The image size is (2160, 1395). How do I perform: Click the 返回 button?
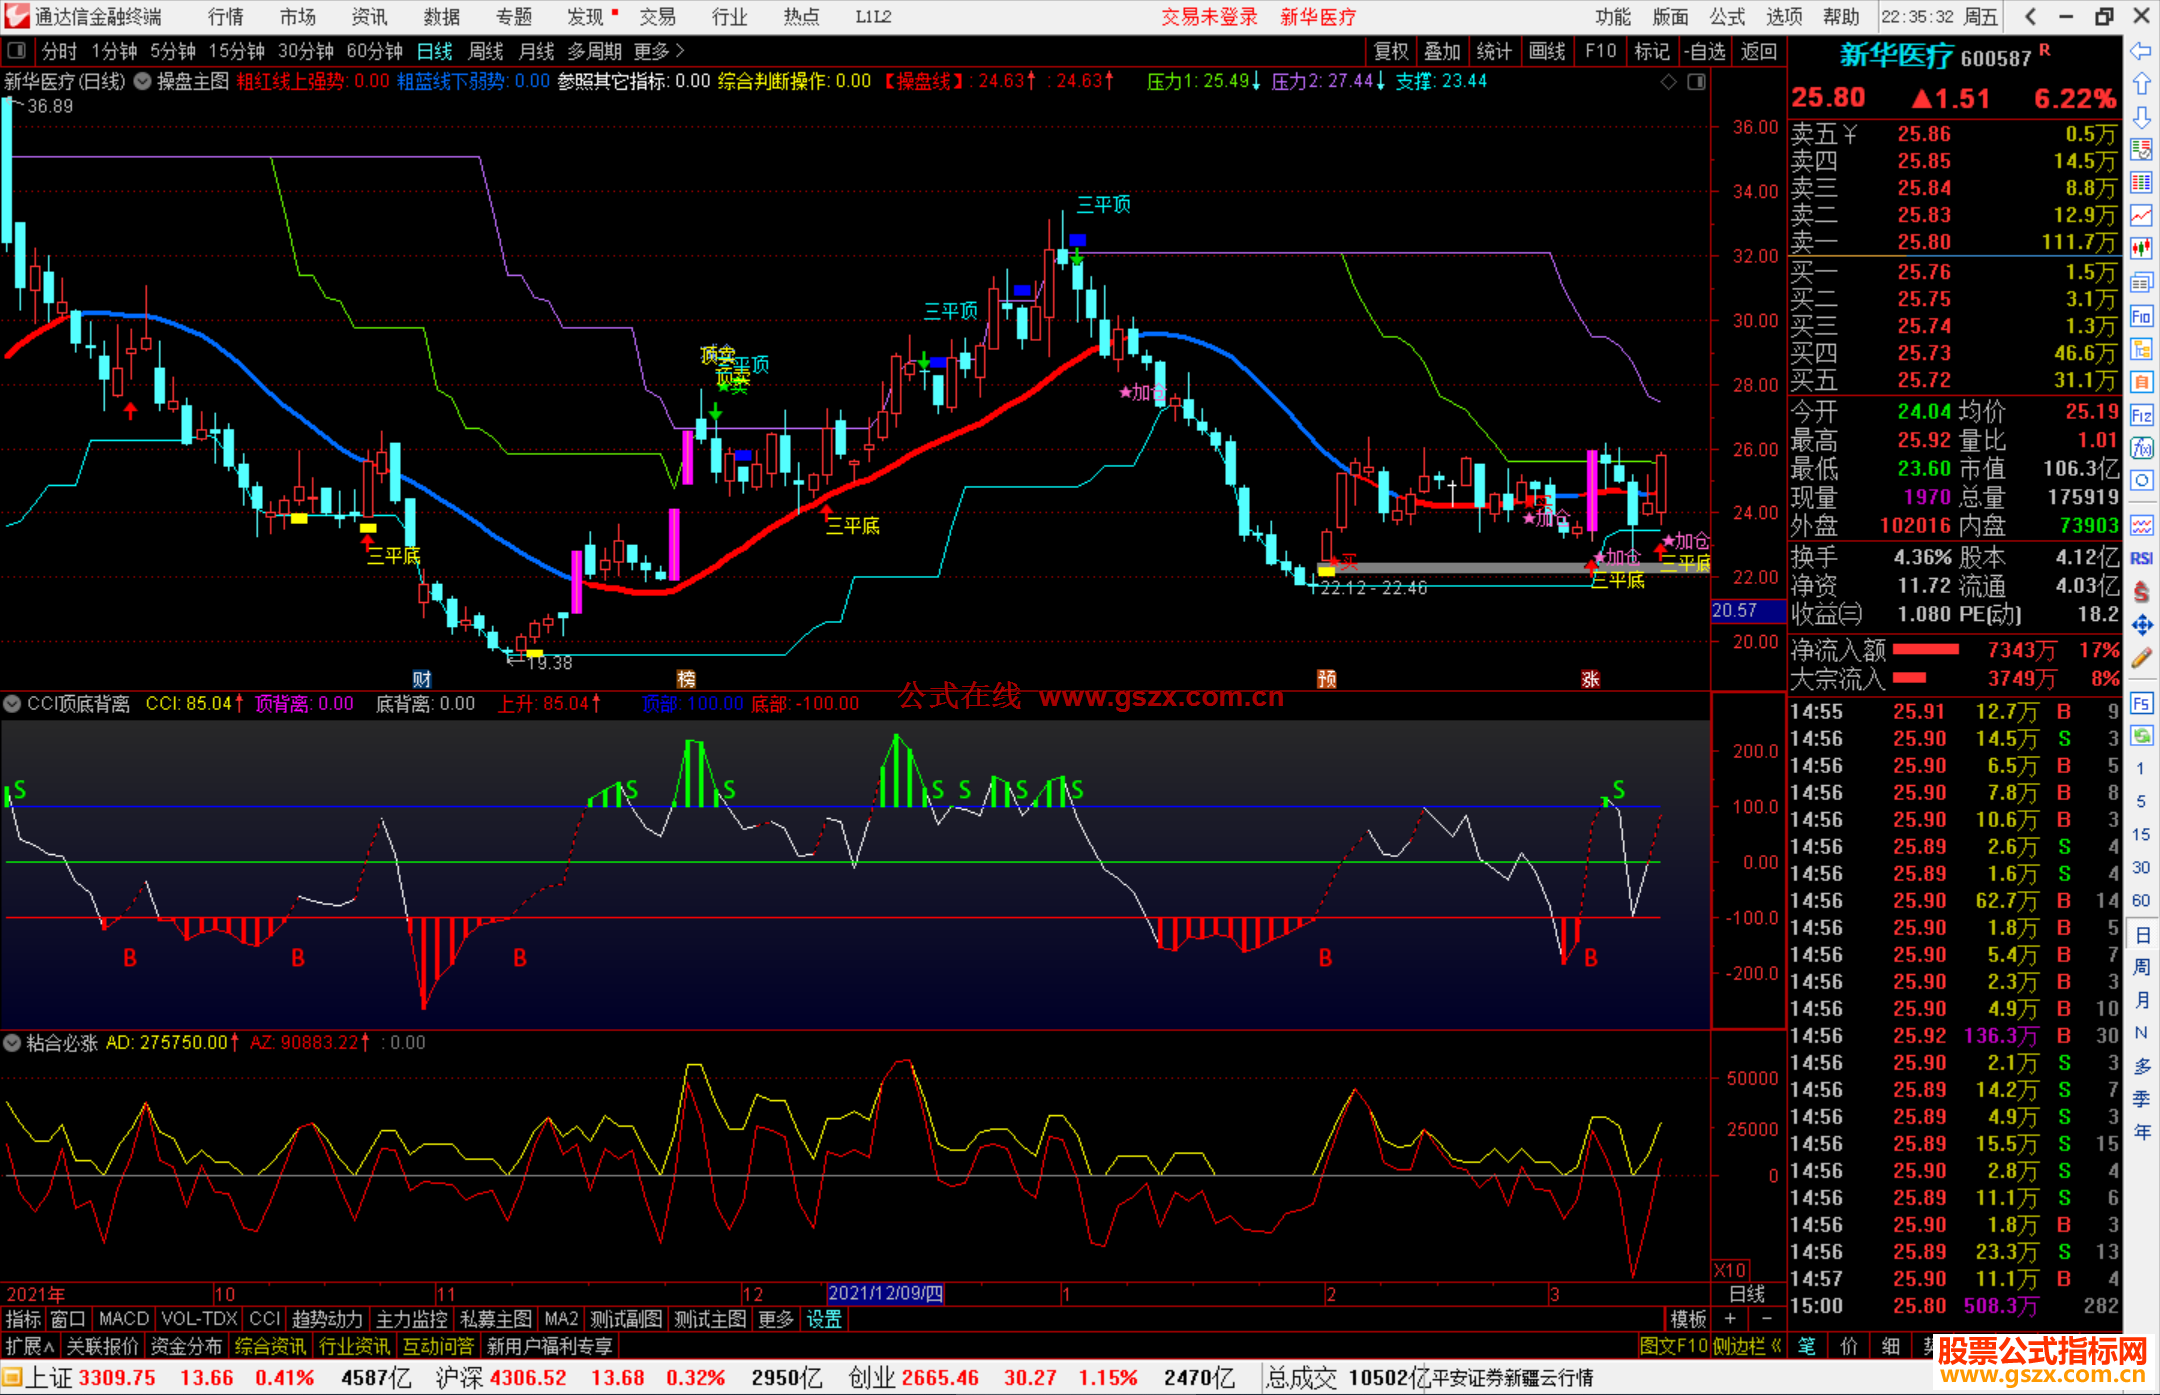[x=1758, y=51]
